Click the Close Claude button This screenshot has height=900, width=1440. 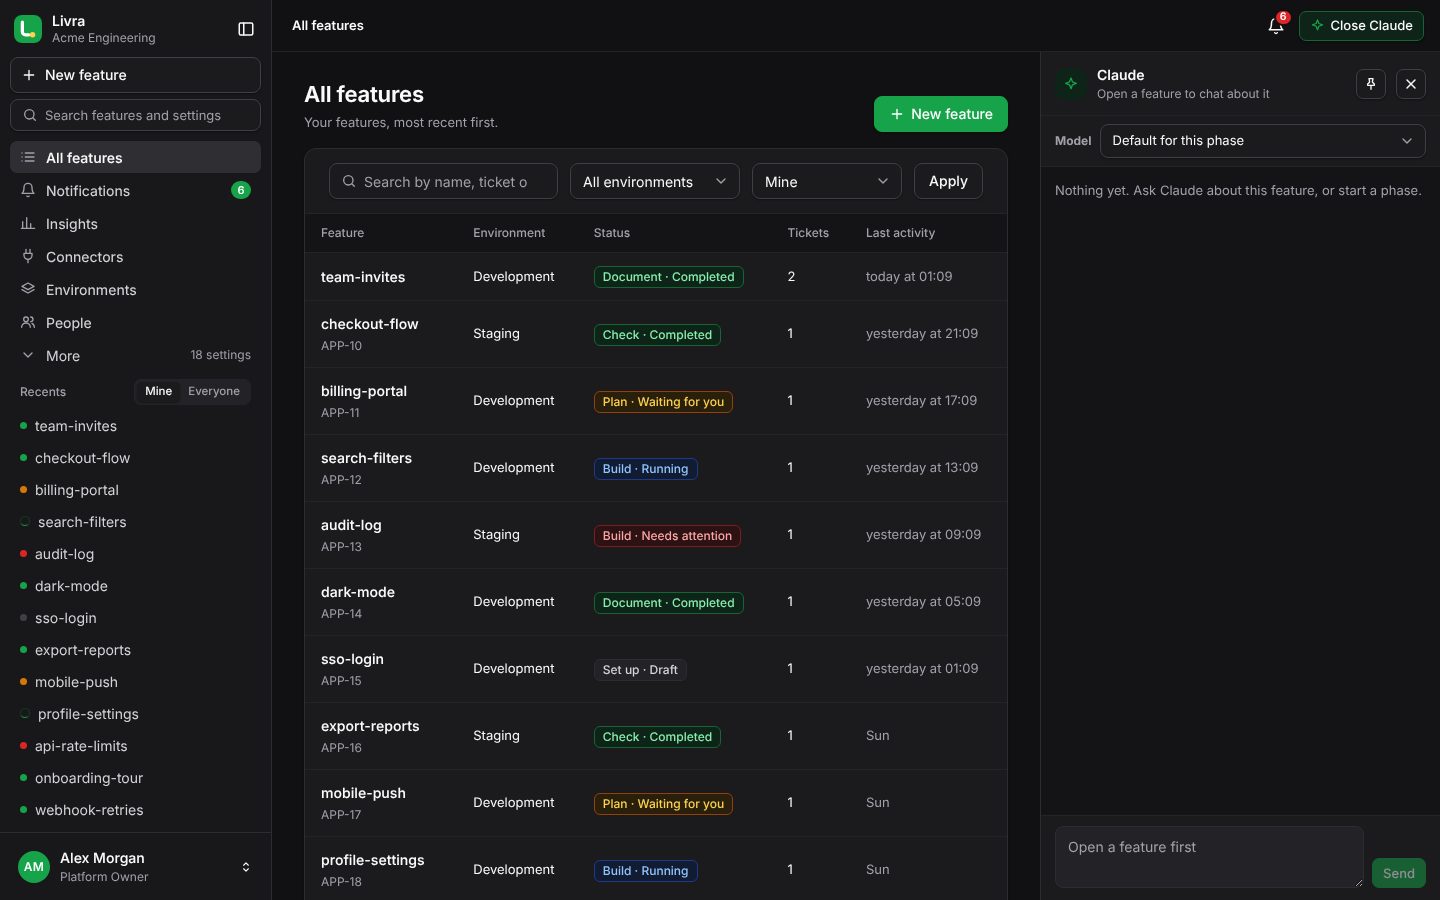[x=1361, y=26]
